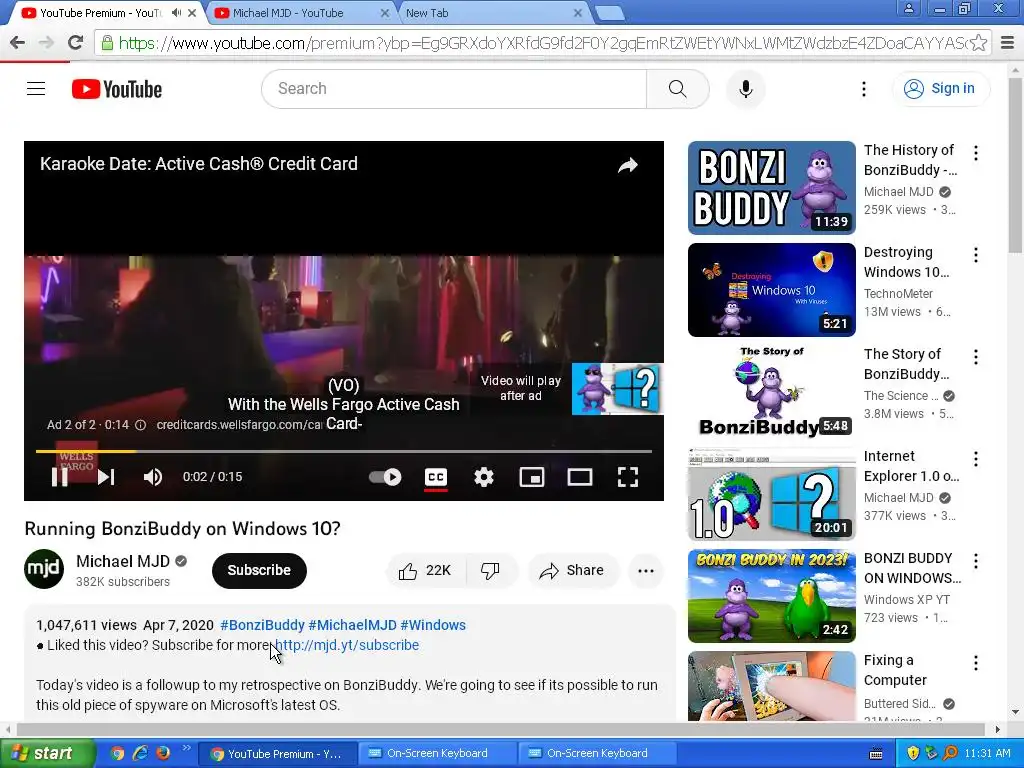Open the ad info icon
The image size is (1024, 768).
(140, 425)
